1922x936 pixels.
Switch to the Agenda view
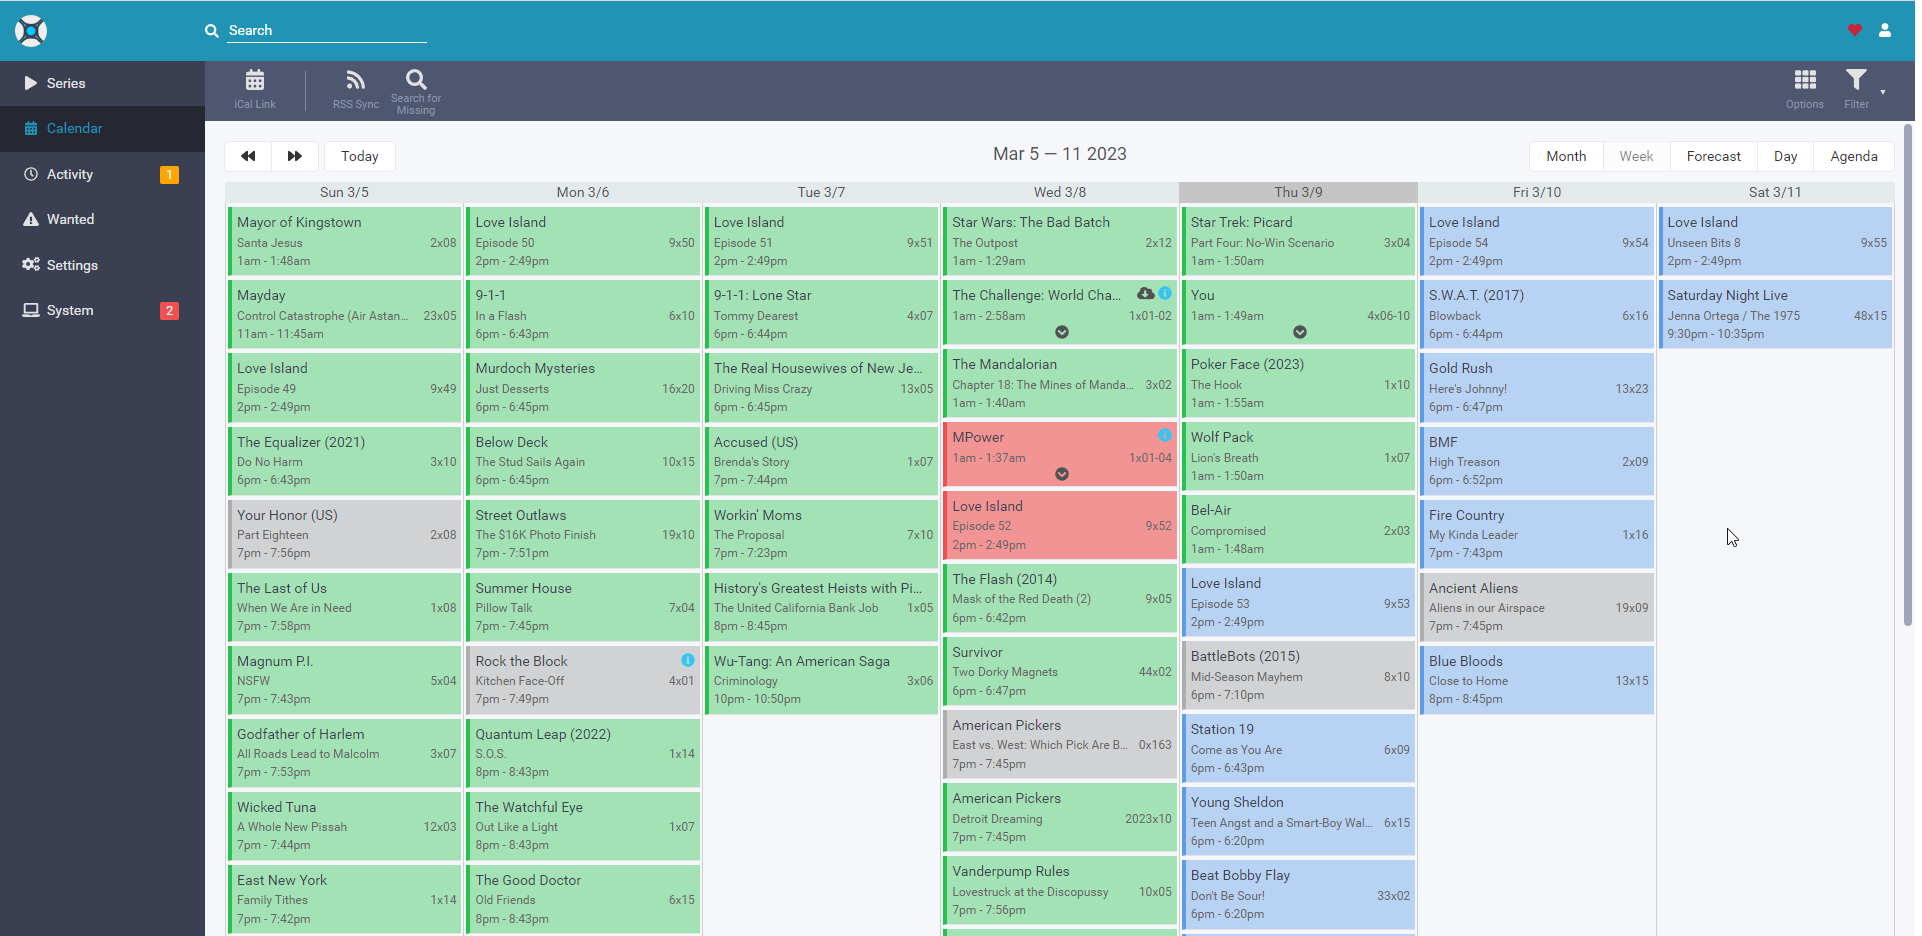pos(1853,156)
